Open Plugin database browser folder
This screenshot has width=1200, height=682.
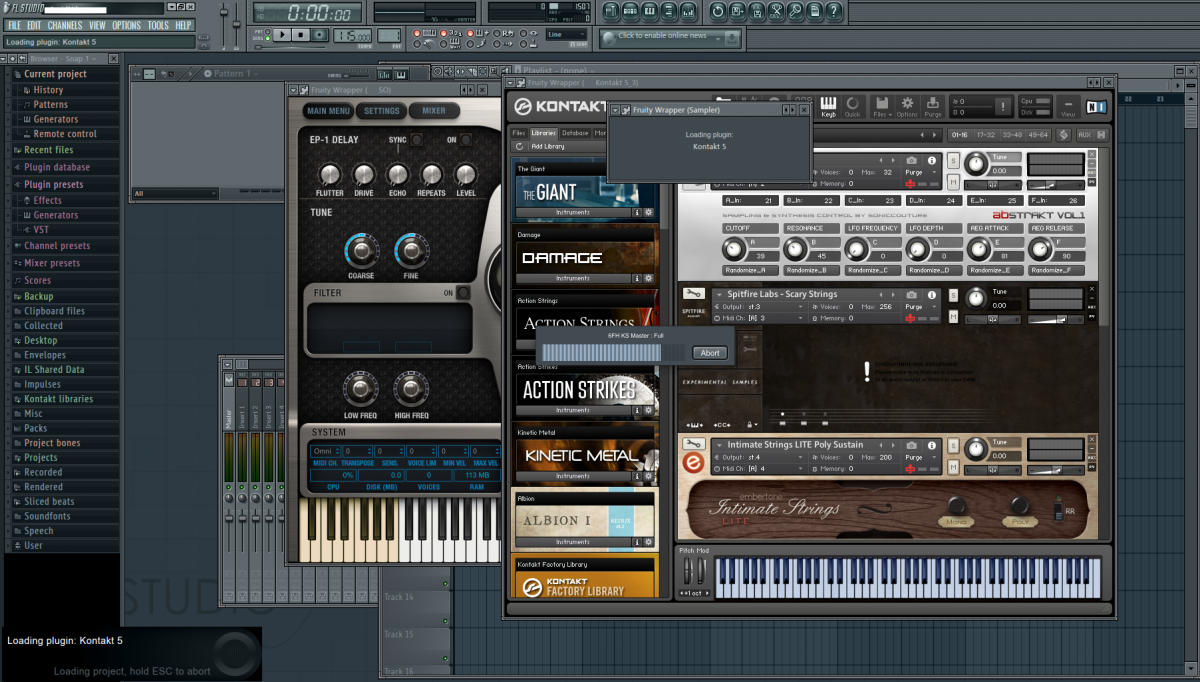click(x=56, y=167)
